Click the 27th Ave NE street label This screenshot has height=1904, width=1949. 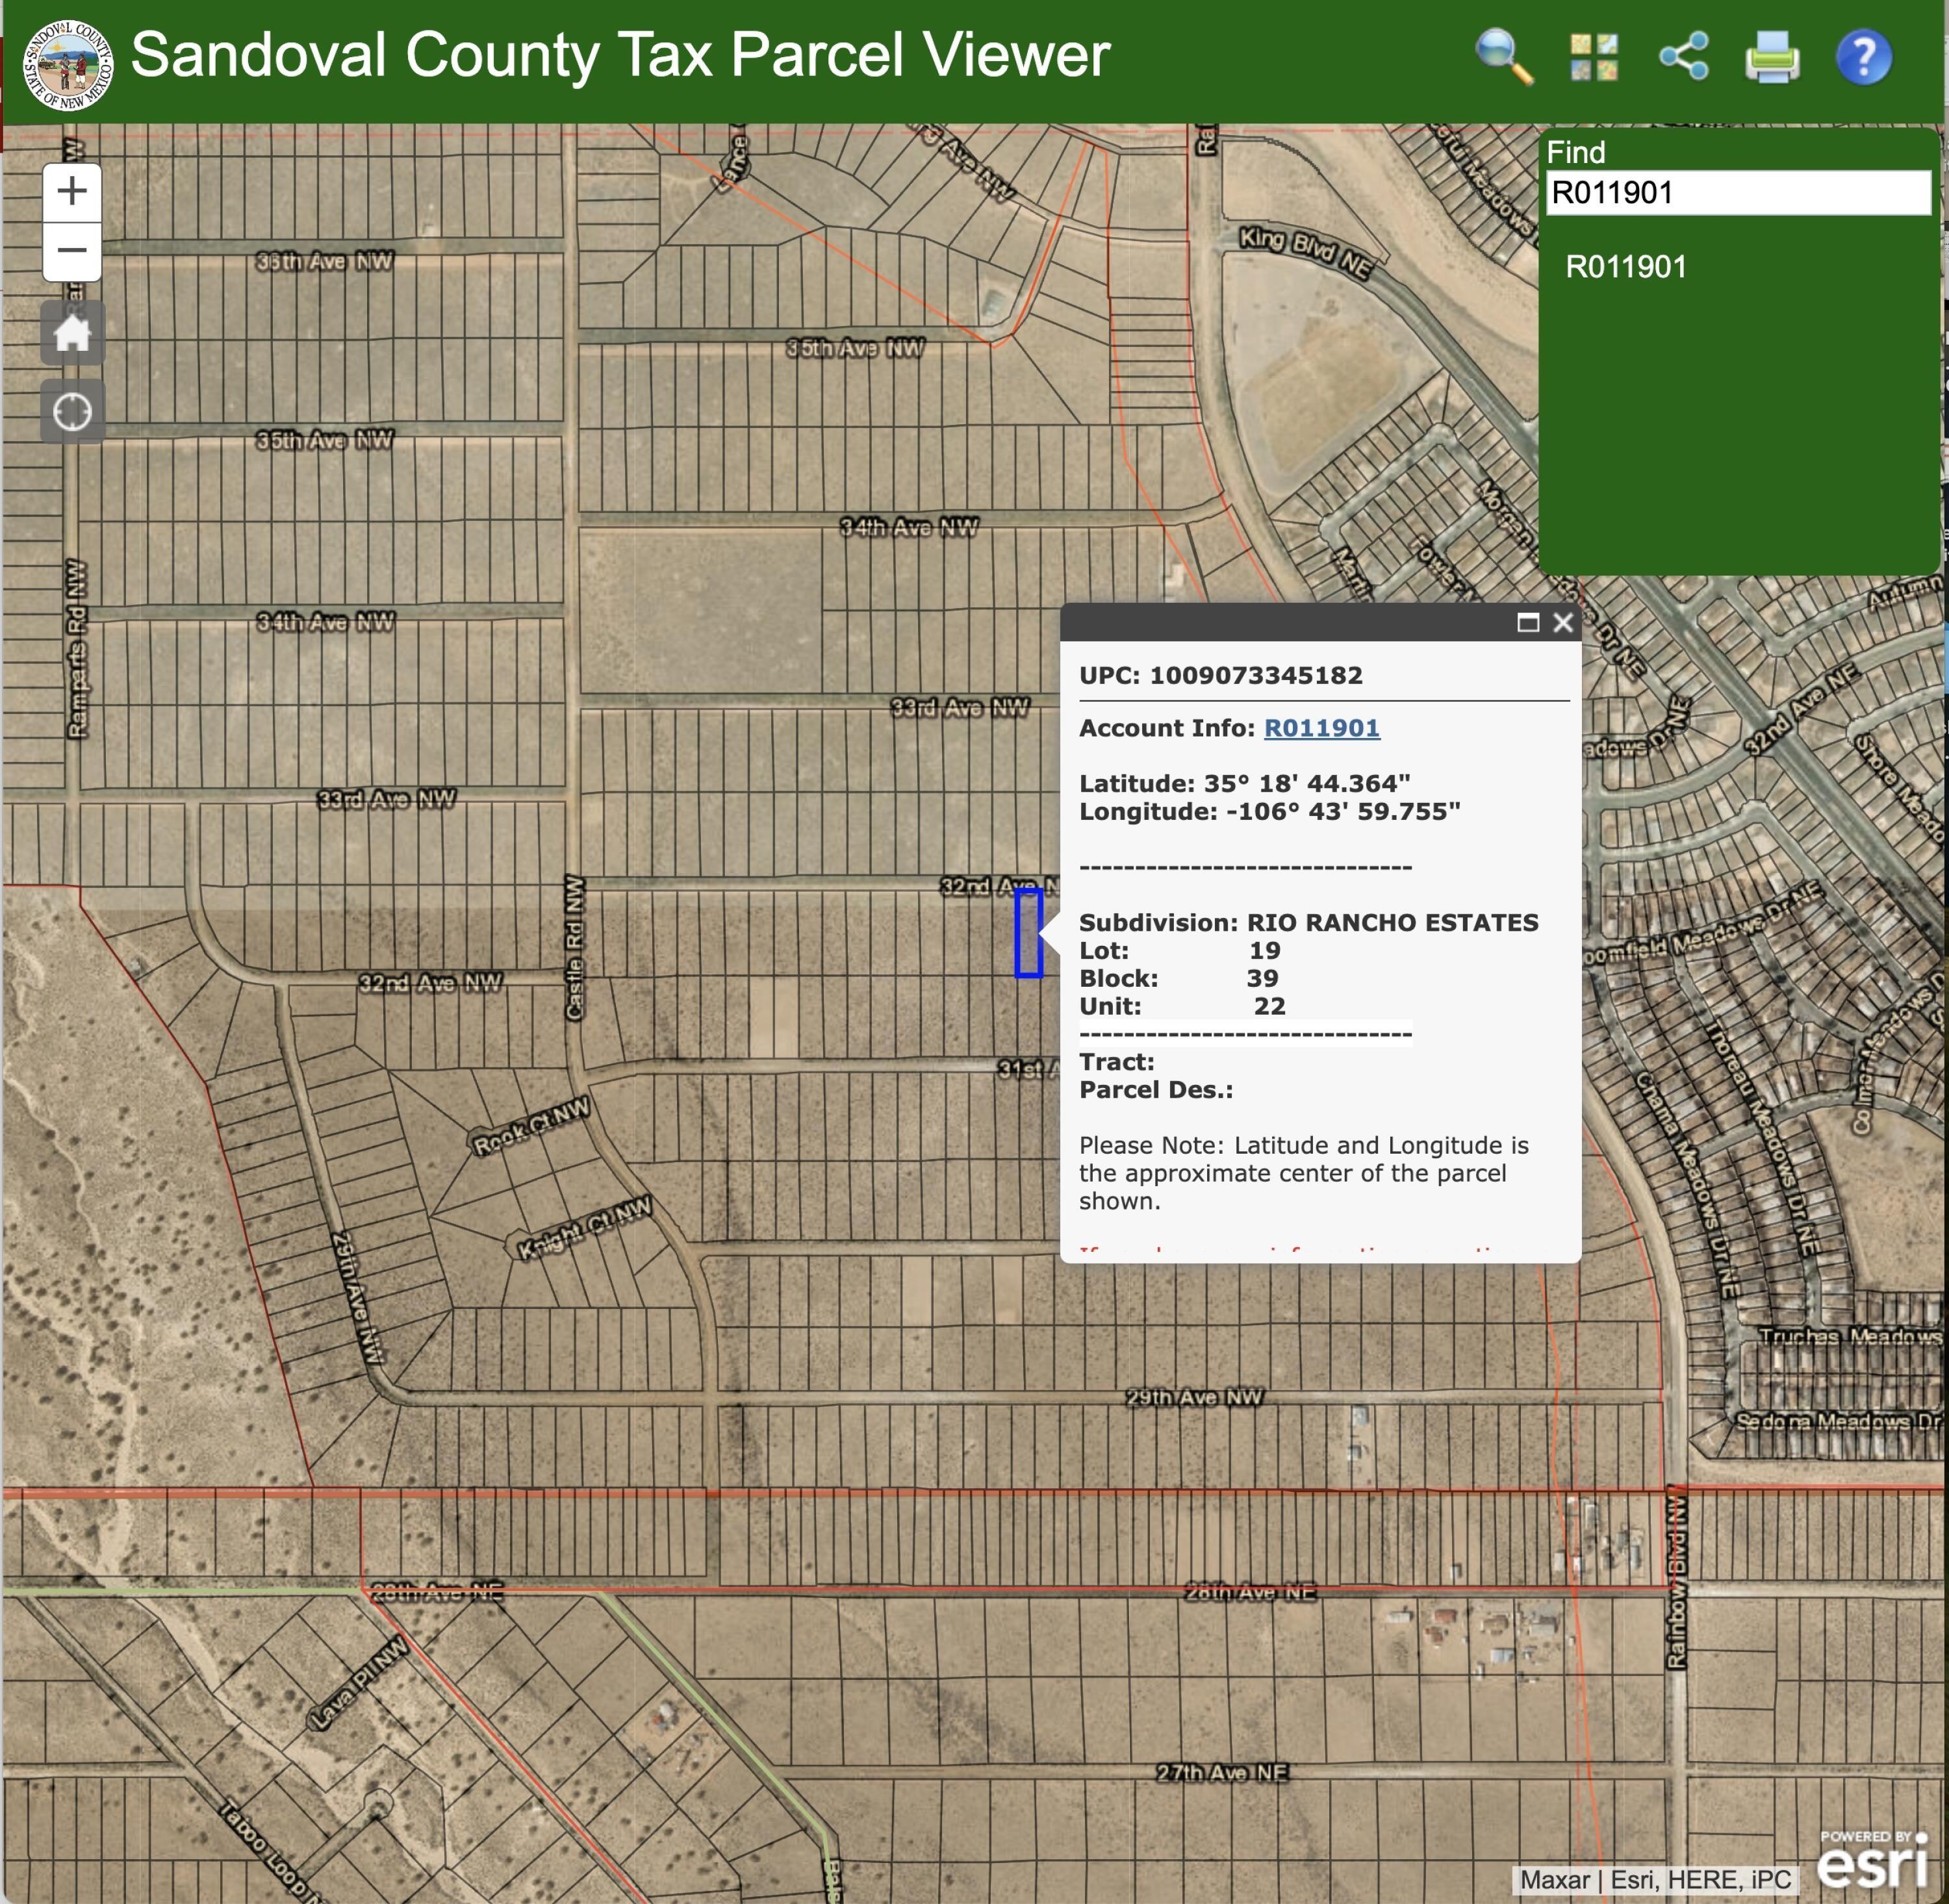(x=1222, y=1773)
